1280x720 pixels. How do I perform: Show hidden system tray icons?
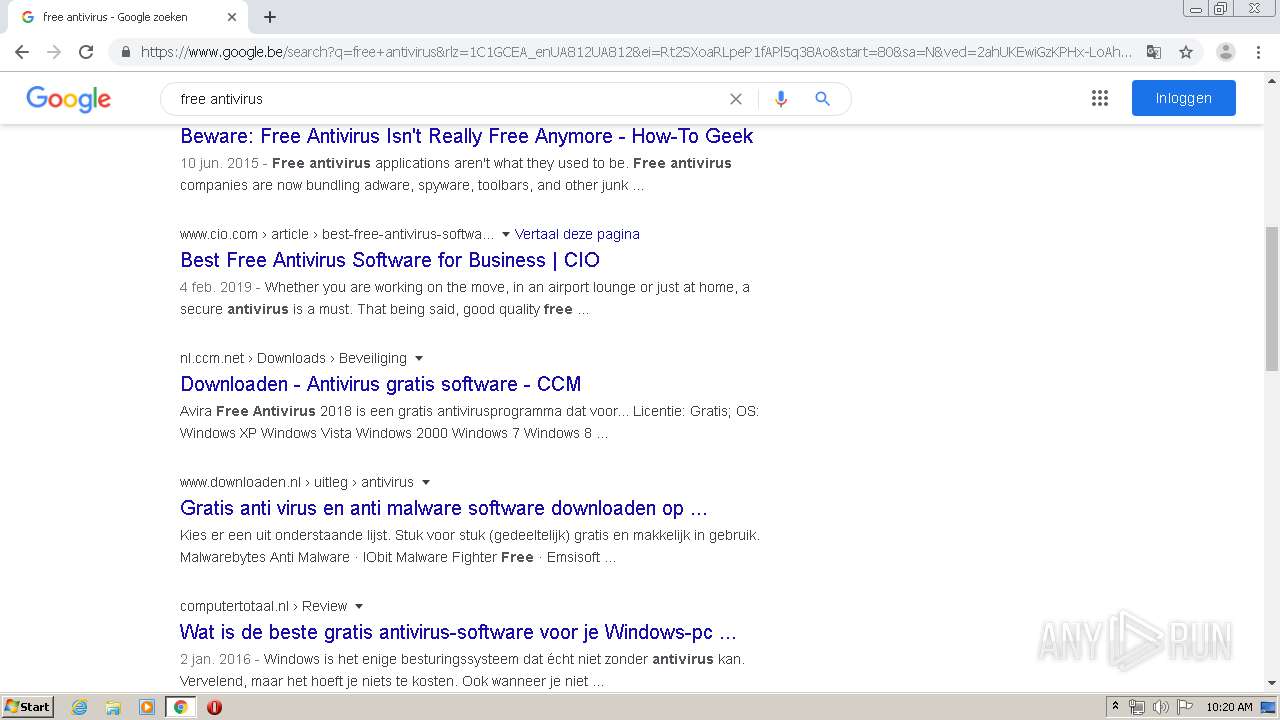pyautogui.click(x=1115, y=707)
